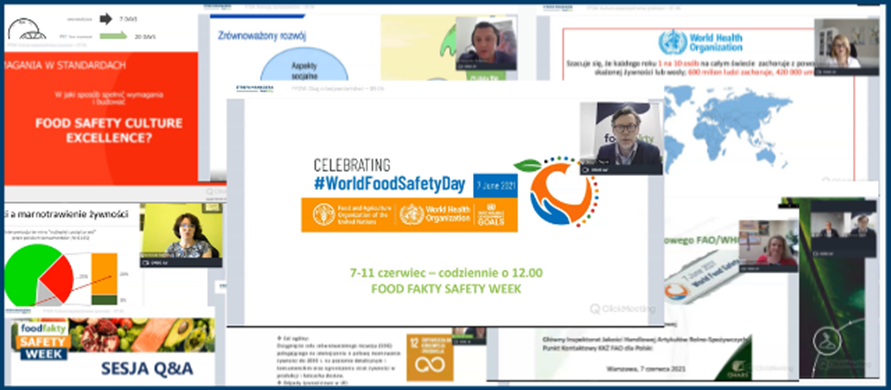Click 'FOOD FAKTY SAFETY WEEK' green text
The image size is (891, 390).
click(x=446, y=289)
